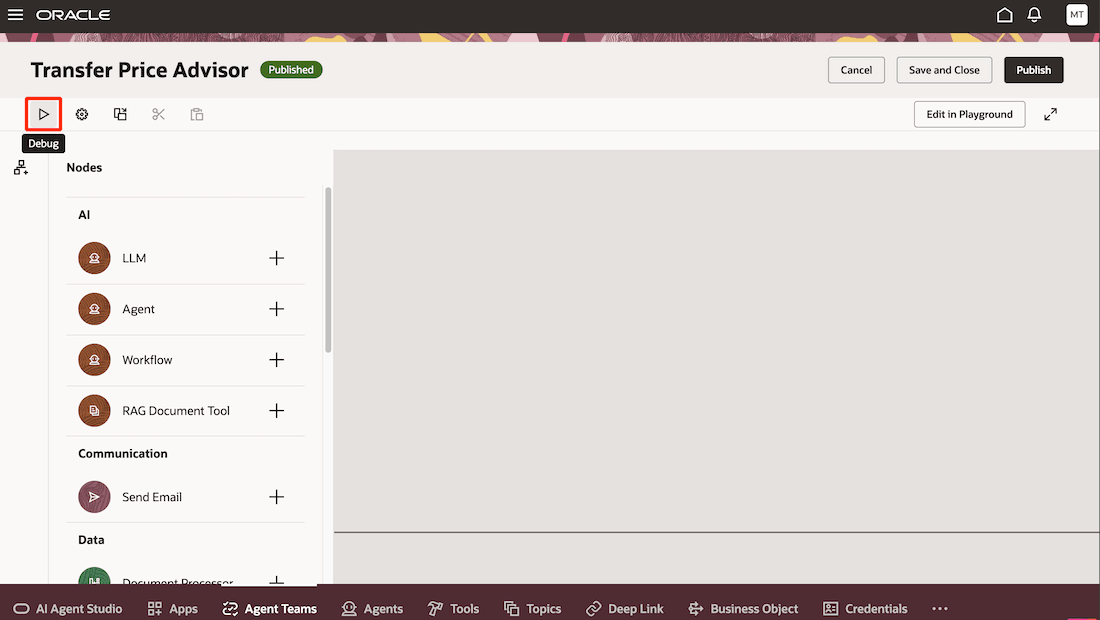
Task: Select the LLM label text
Action: pos(134,258)
